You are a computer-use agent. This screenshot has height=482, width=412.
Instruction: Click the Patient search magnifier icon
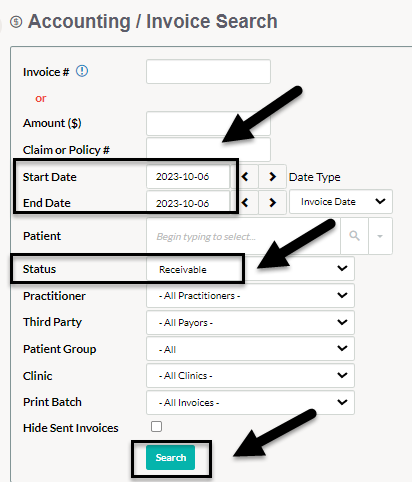(x=354, y=236)
